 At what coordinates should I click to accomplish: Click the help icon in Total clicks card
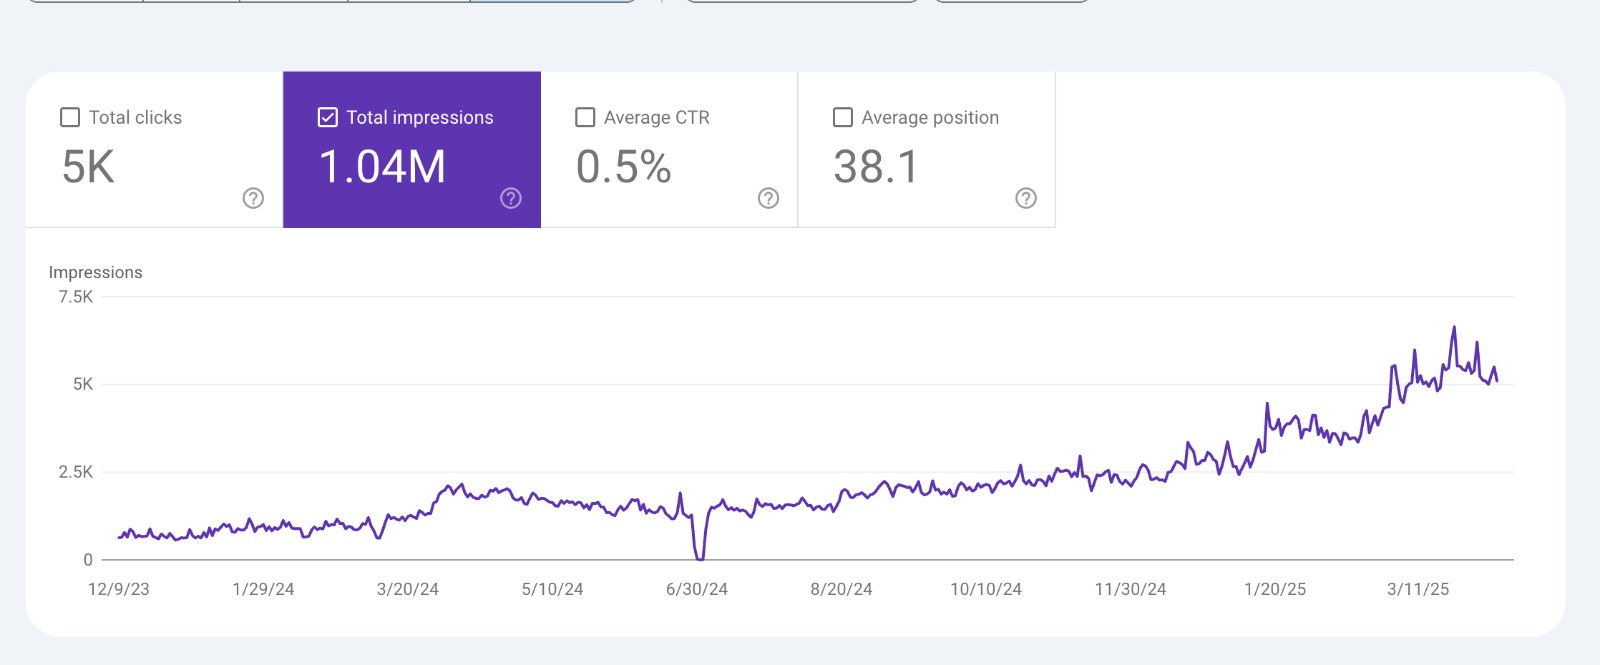(253, 198)
